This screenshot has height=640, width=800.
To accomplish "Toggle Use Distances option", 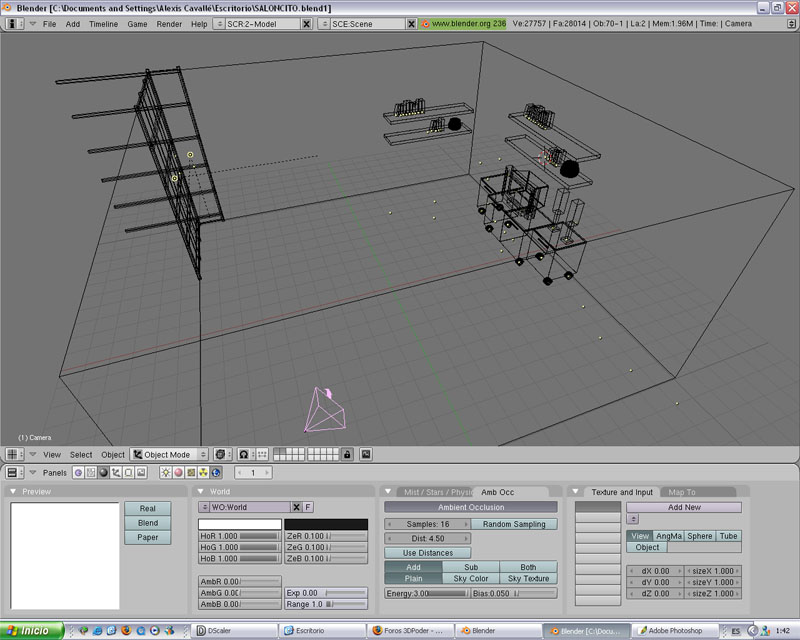I will tap(428, 553).
